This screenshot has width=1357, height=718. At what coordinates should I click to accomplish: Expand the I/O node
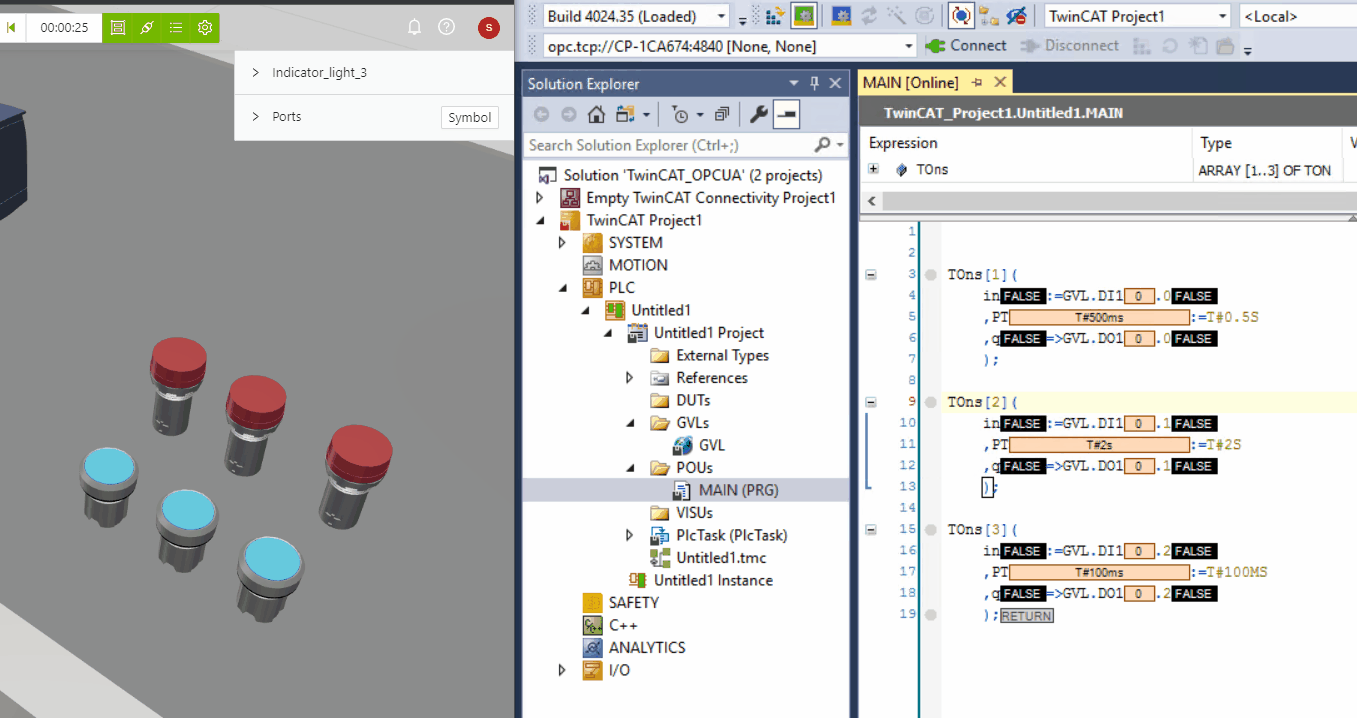coord(562,670)
